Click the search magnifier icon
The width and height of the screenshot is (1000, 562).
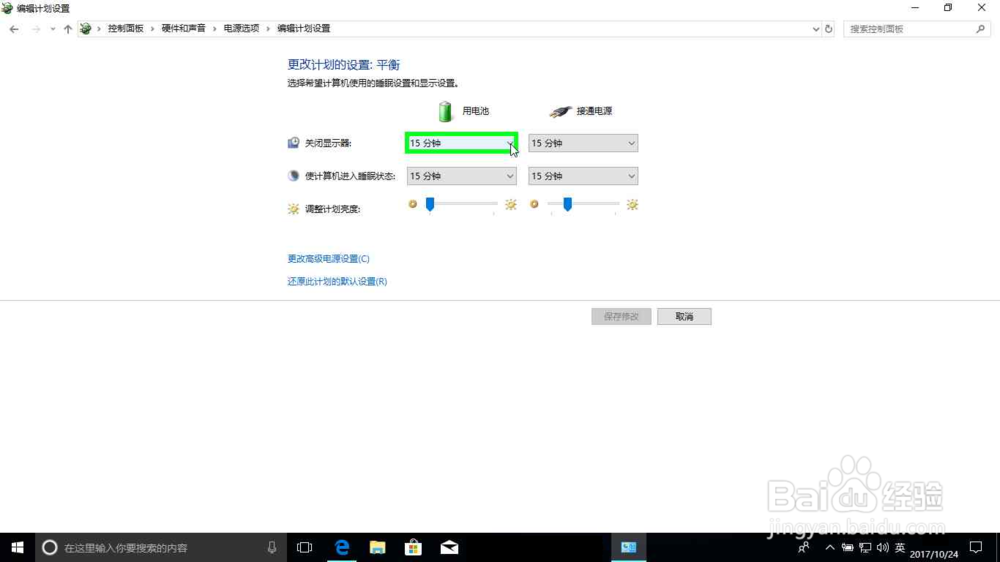pos(980,29)
